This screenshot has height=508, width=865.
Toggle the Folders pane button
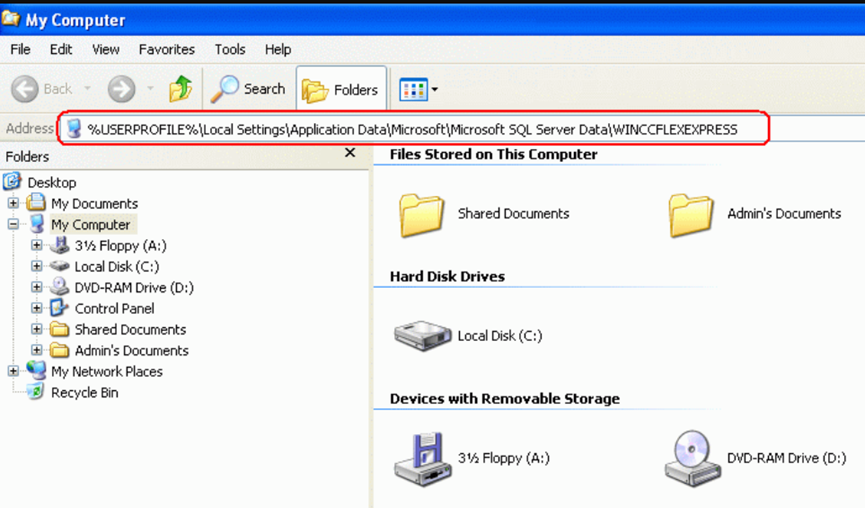[x=341, y=89]
